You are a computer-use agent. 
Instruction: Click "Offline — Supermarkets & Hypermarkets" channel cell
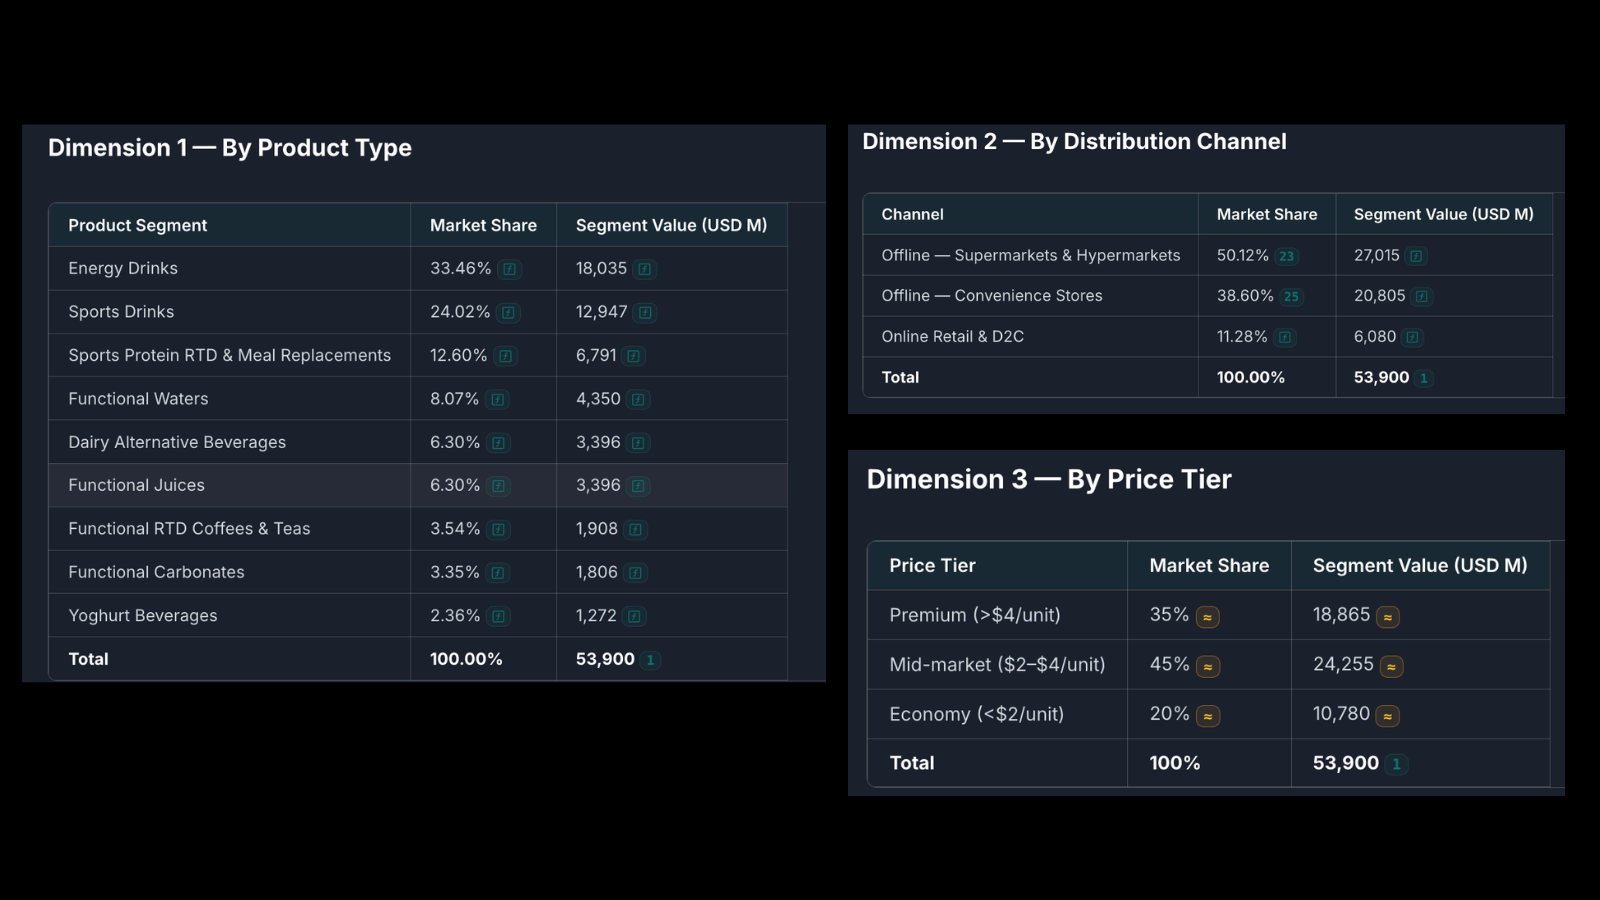[1031, 255]
